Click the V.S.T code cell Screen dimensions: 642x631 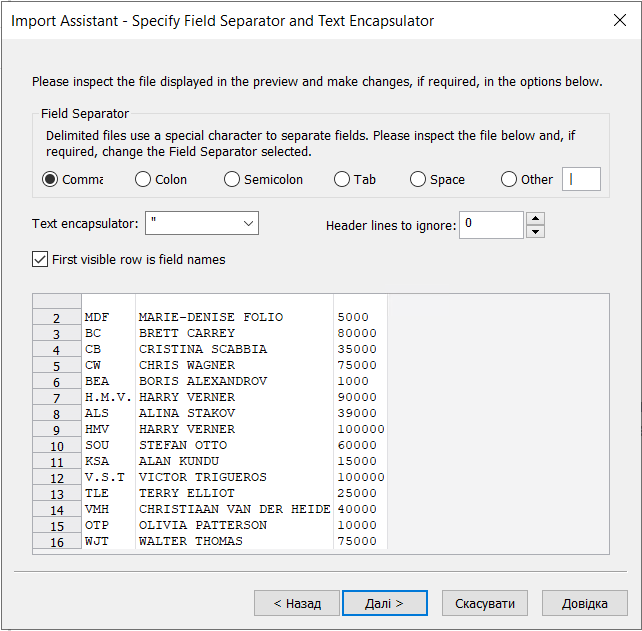click(109, 477)
